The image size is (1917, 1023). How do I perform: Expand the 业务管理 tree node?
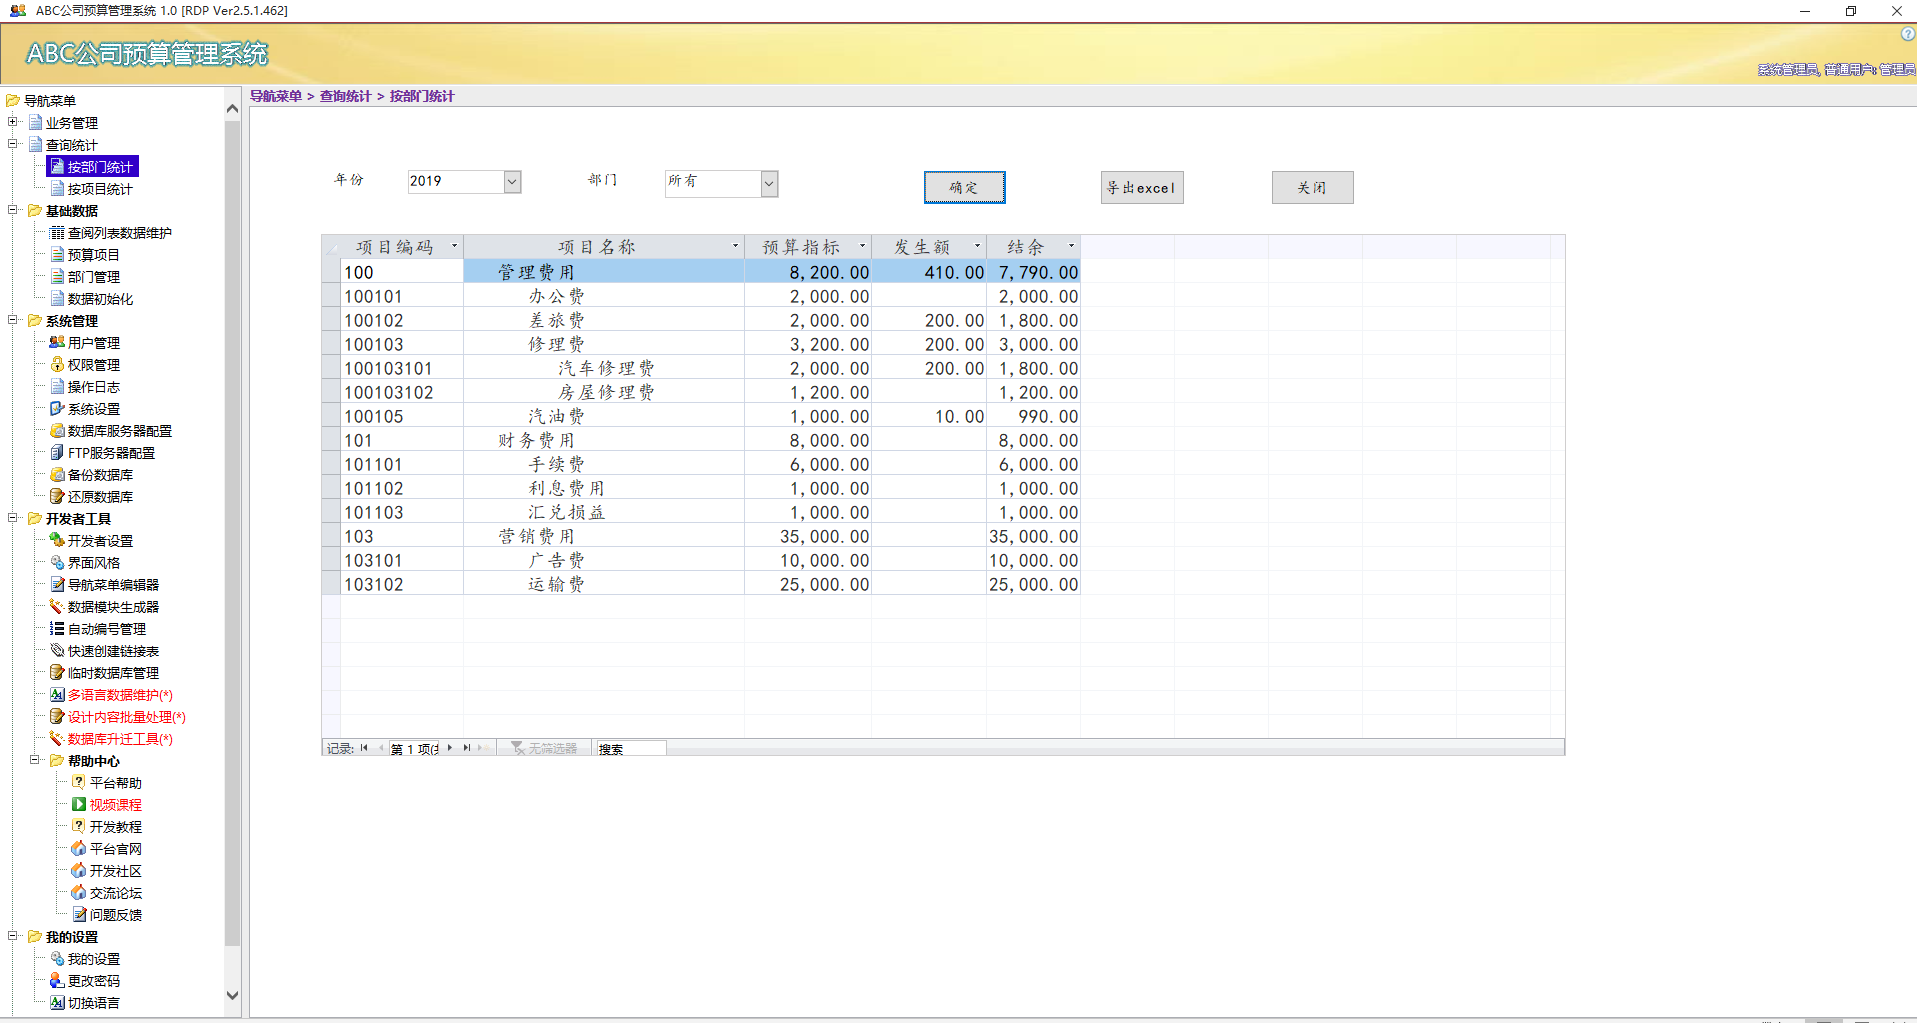(13, 122)
